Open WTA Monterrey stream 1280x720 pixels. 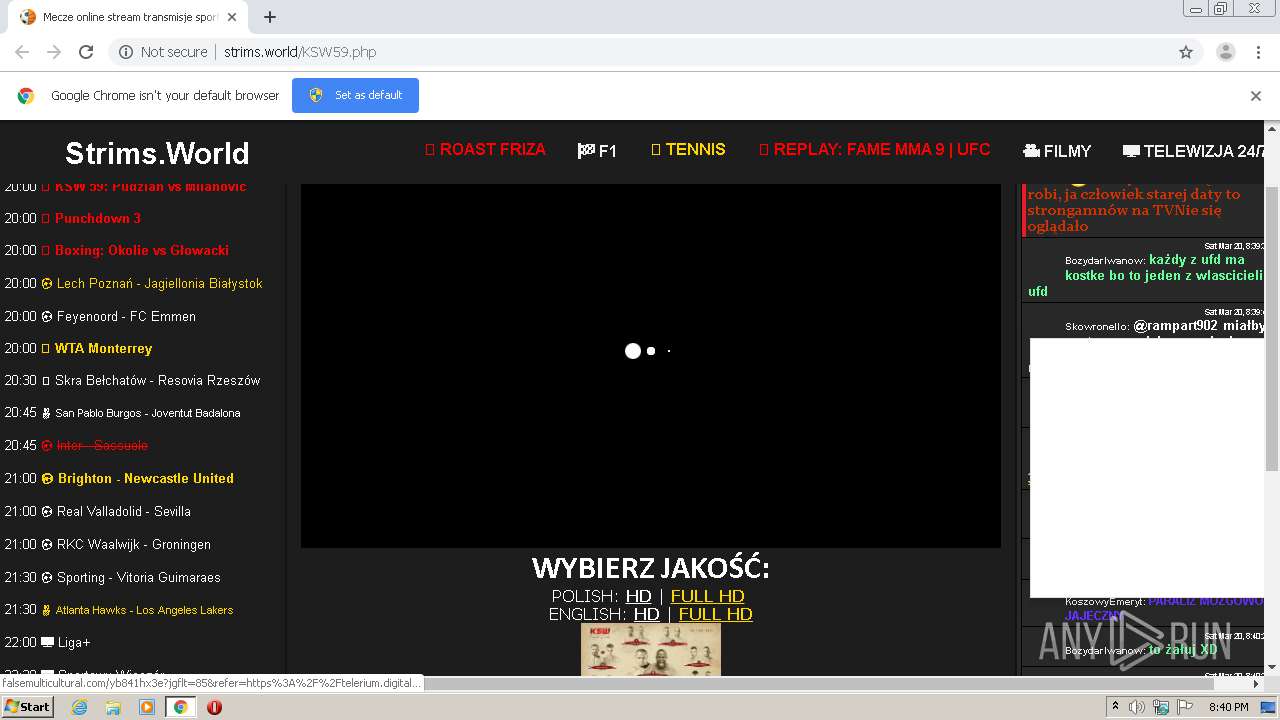[103, 348]
